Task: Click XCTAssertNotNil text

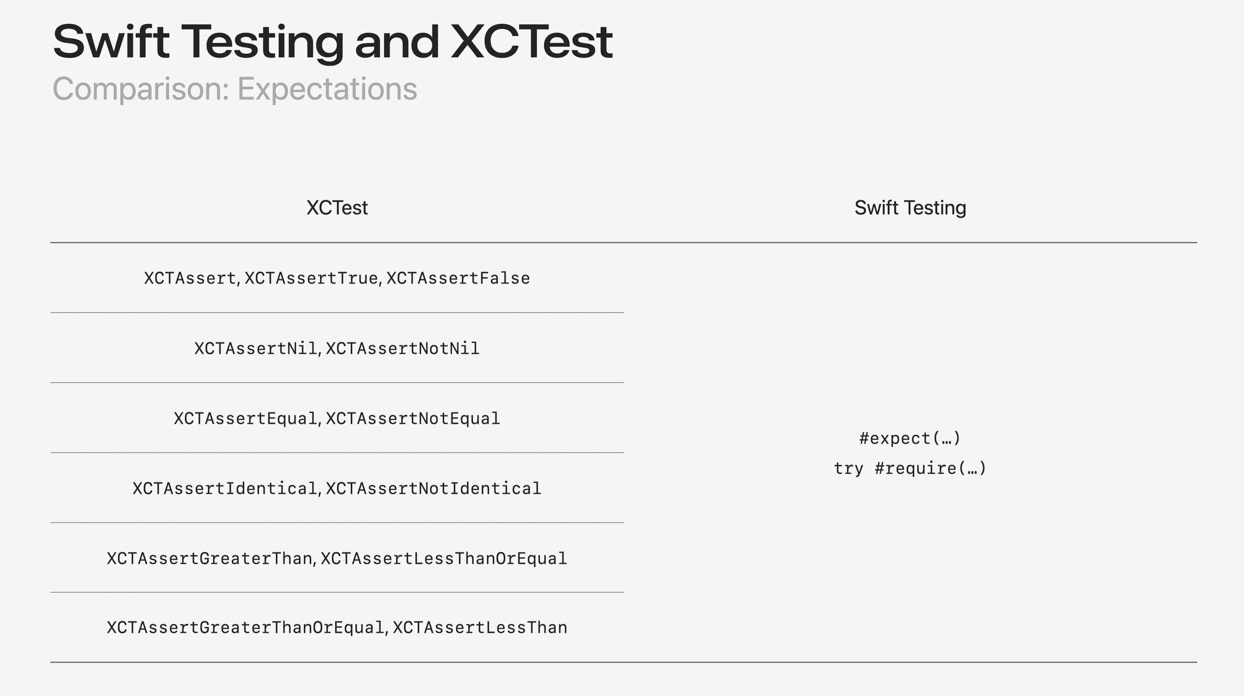Action: point(402,348)
